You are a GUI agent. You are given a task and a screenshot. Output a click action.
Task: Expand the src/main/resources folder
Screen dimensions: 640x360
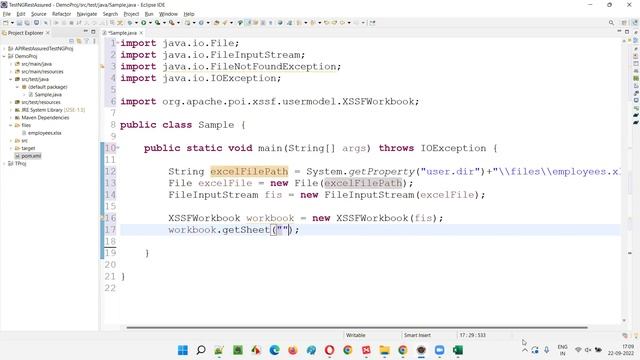coord(11,71)
